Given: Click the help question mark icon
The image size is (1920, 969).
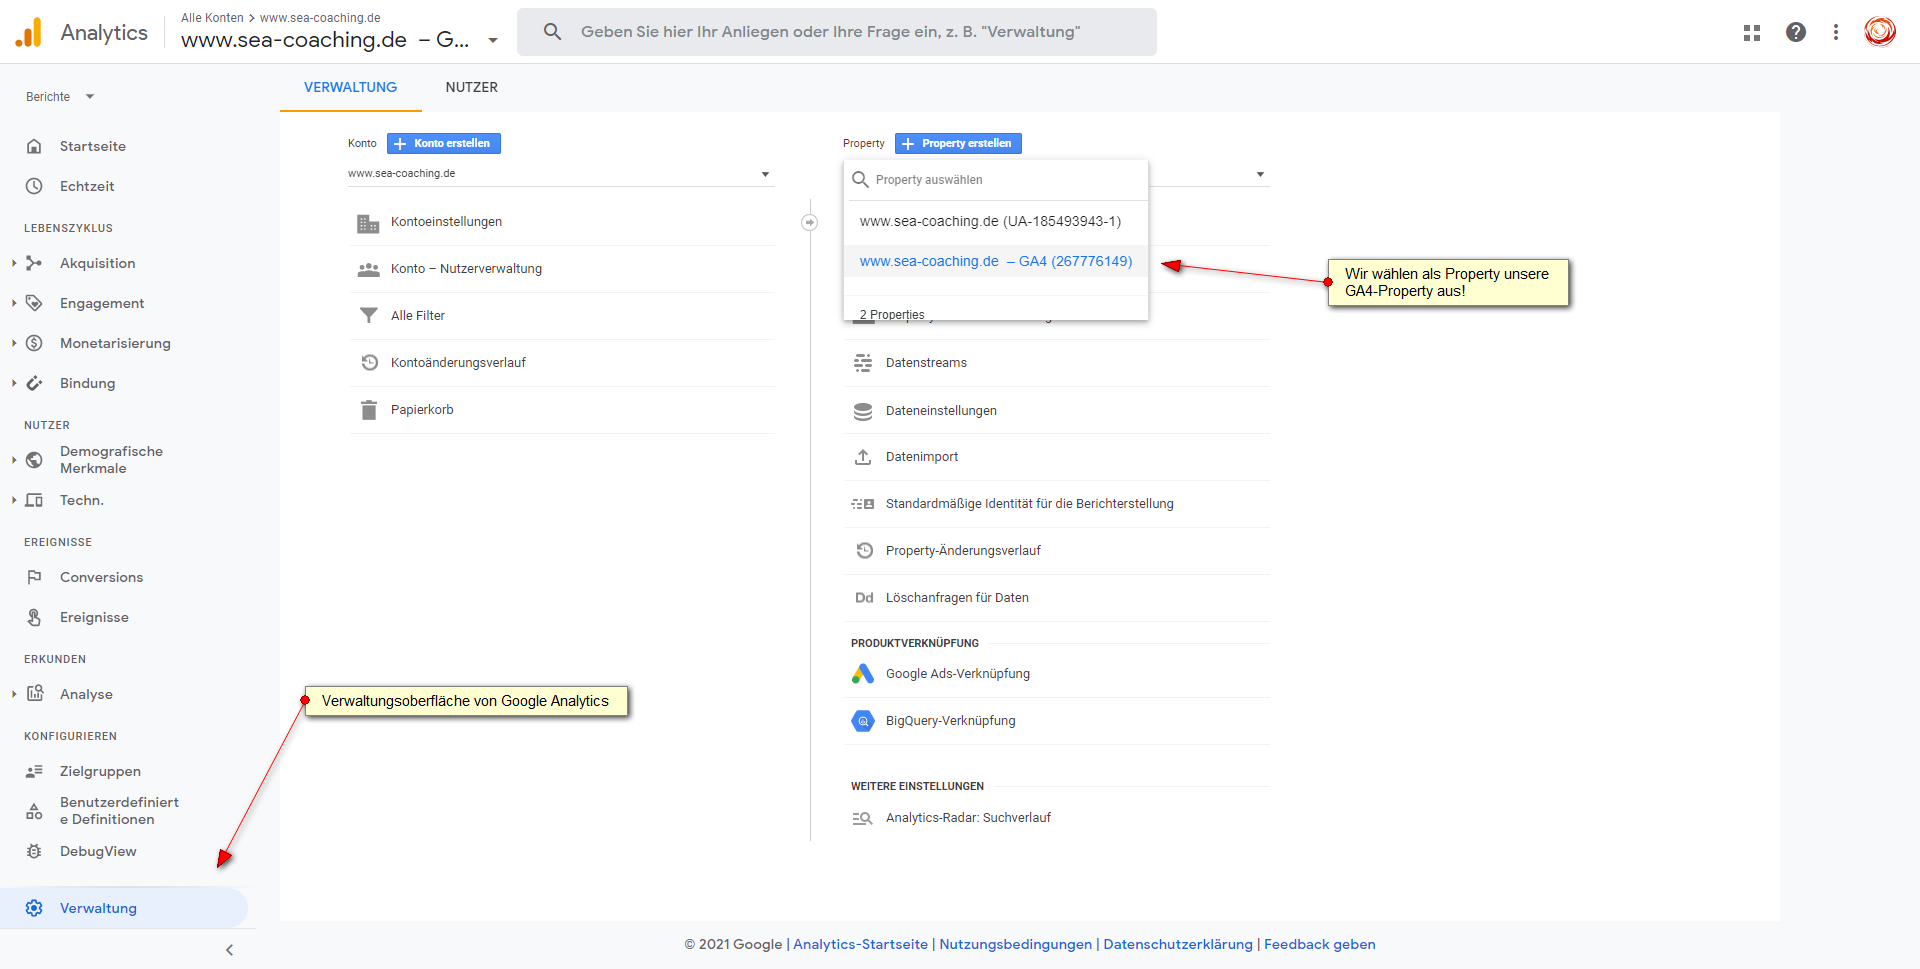Looking at the screenshot, I should [x=1795, y=32].
